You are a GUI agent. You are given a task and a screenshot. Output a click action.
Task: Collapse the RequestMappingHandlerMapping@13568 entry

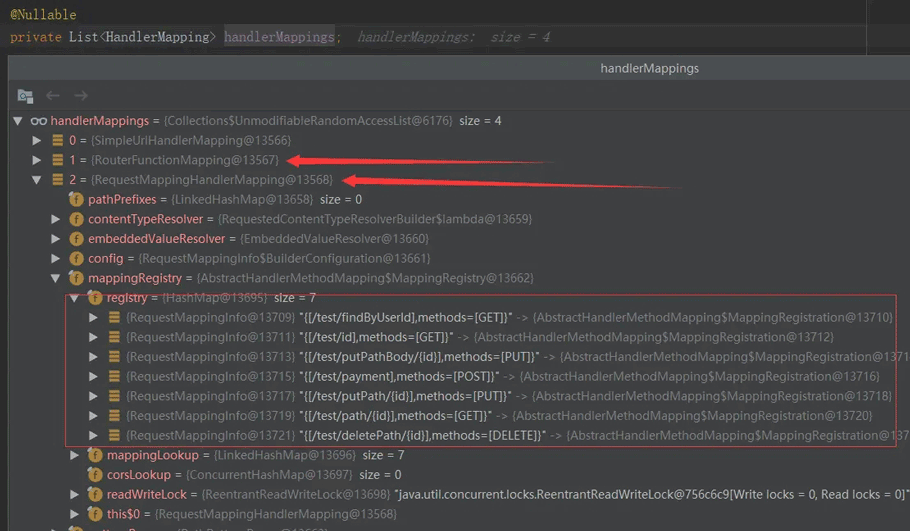pyautogui.click(x=37, y=180)
